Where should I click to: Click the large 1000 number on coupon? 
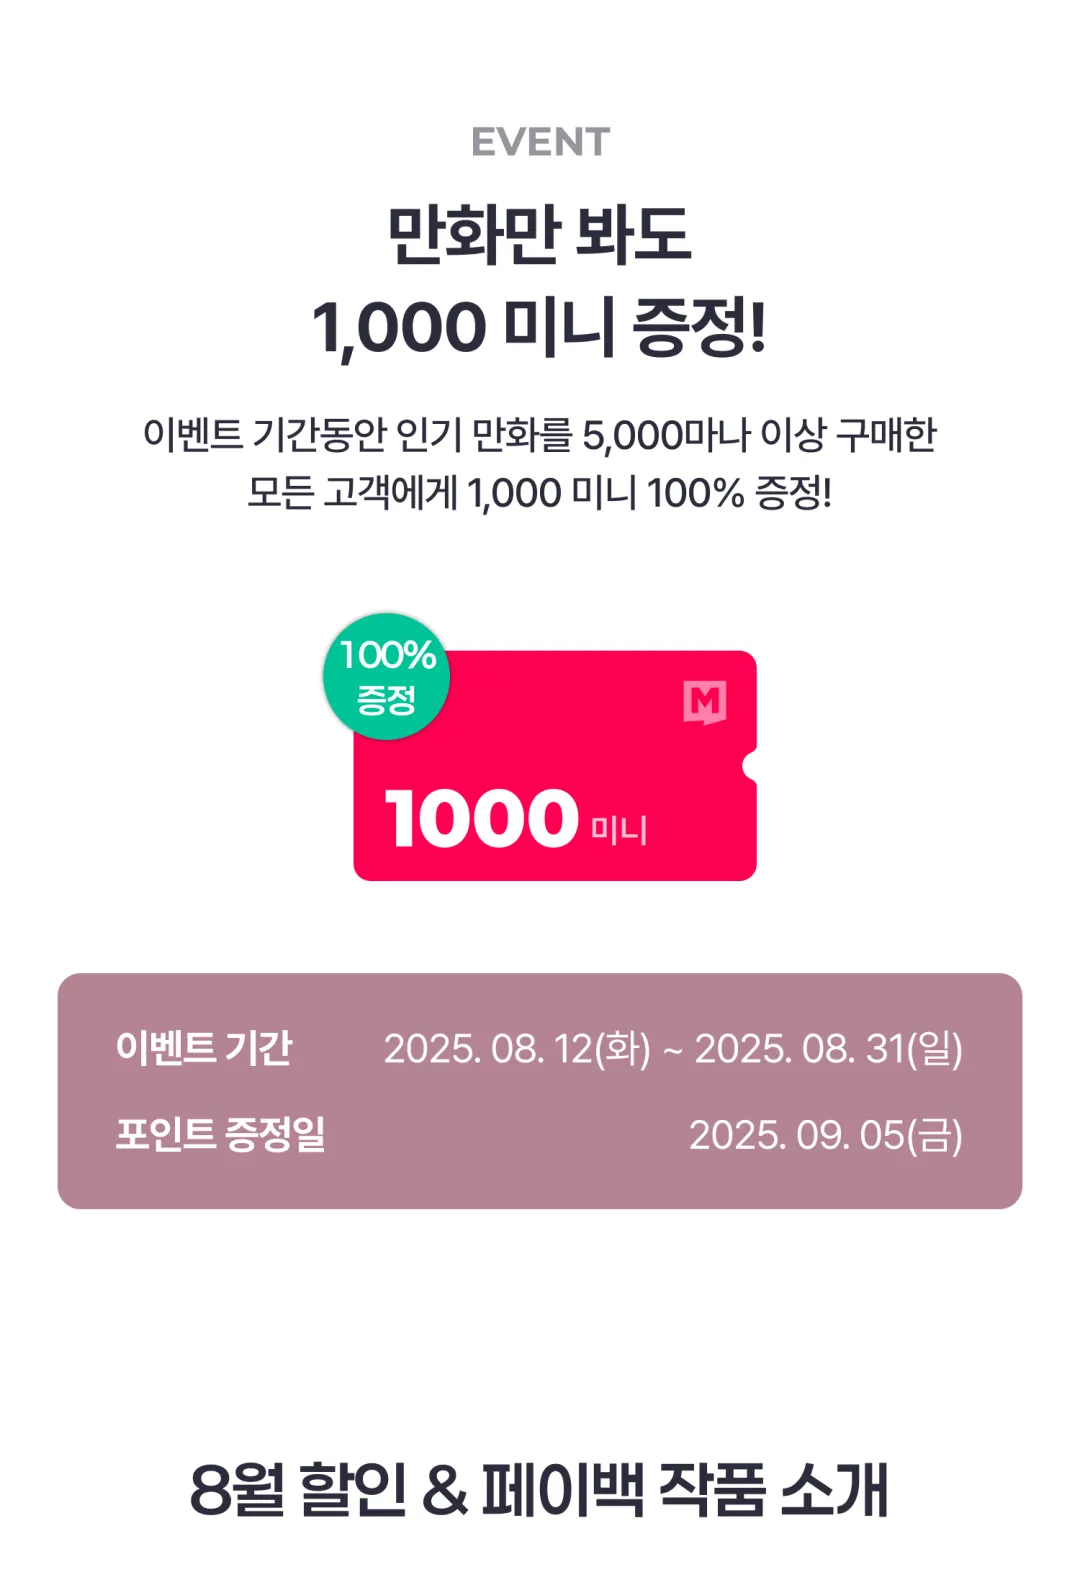coord(481,818)
